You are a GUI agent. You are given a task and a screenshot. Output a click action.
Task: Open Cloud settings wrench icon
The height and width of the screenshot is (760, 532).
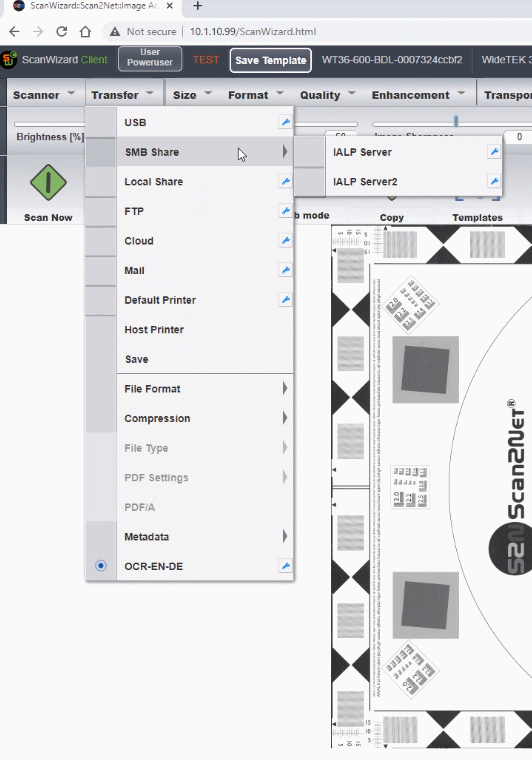pyautogui.click(x=285, y=240)
